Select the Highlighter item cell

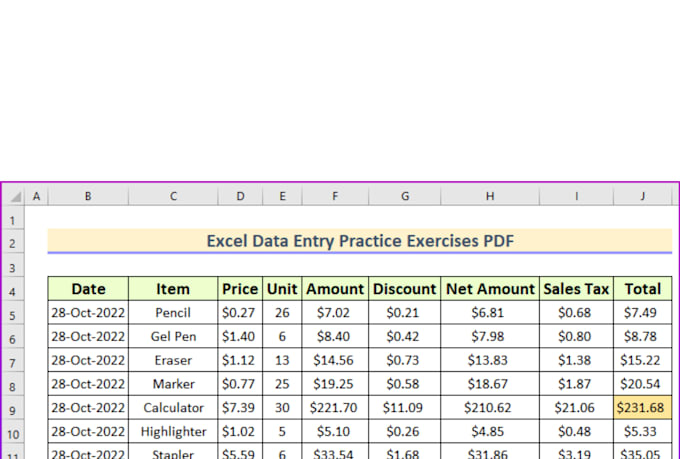(173, 431)
